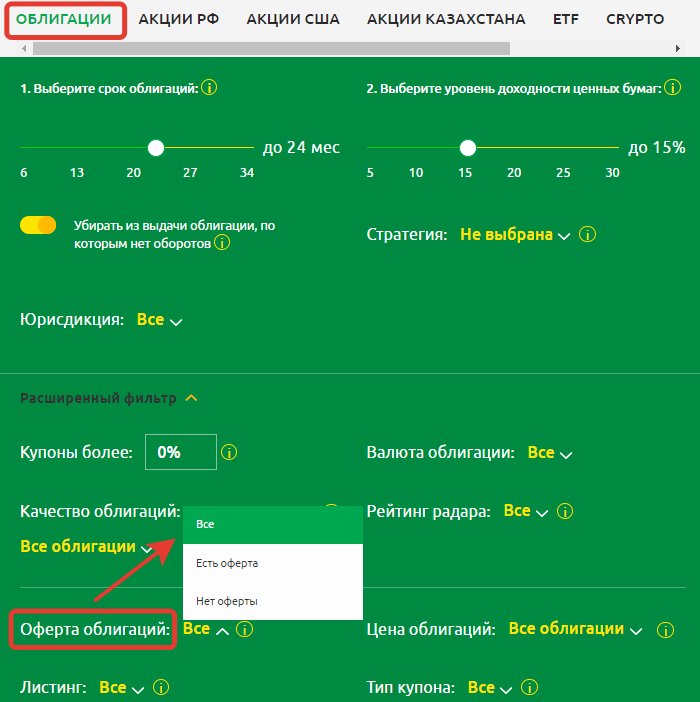Click info icon next to Цена облигаций

665,629
